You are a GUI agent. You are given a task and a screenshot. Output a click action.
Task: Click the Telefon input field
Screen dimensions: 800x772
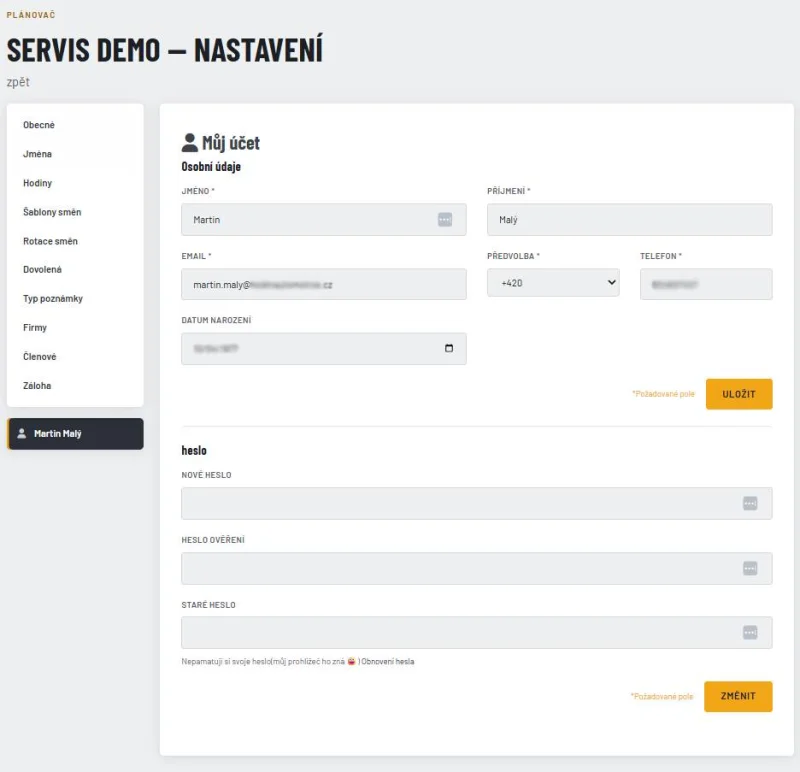tap(706, 284)
